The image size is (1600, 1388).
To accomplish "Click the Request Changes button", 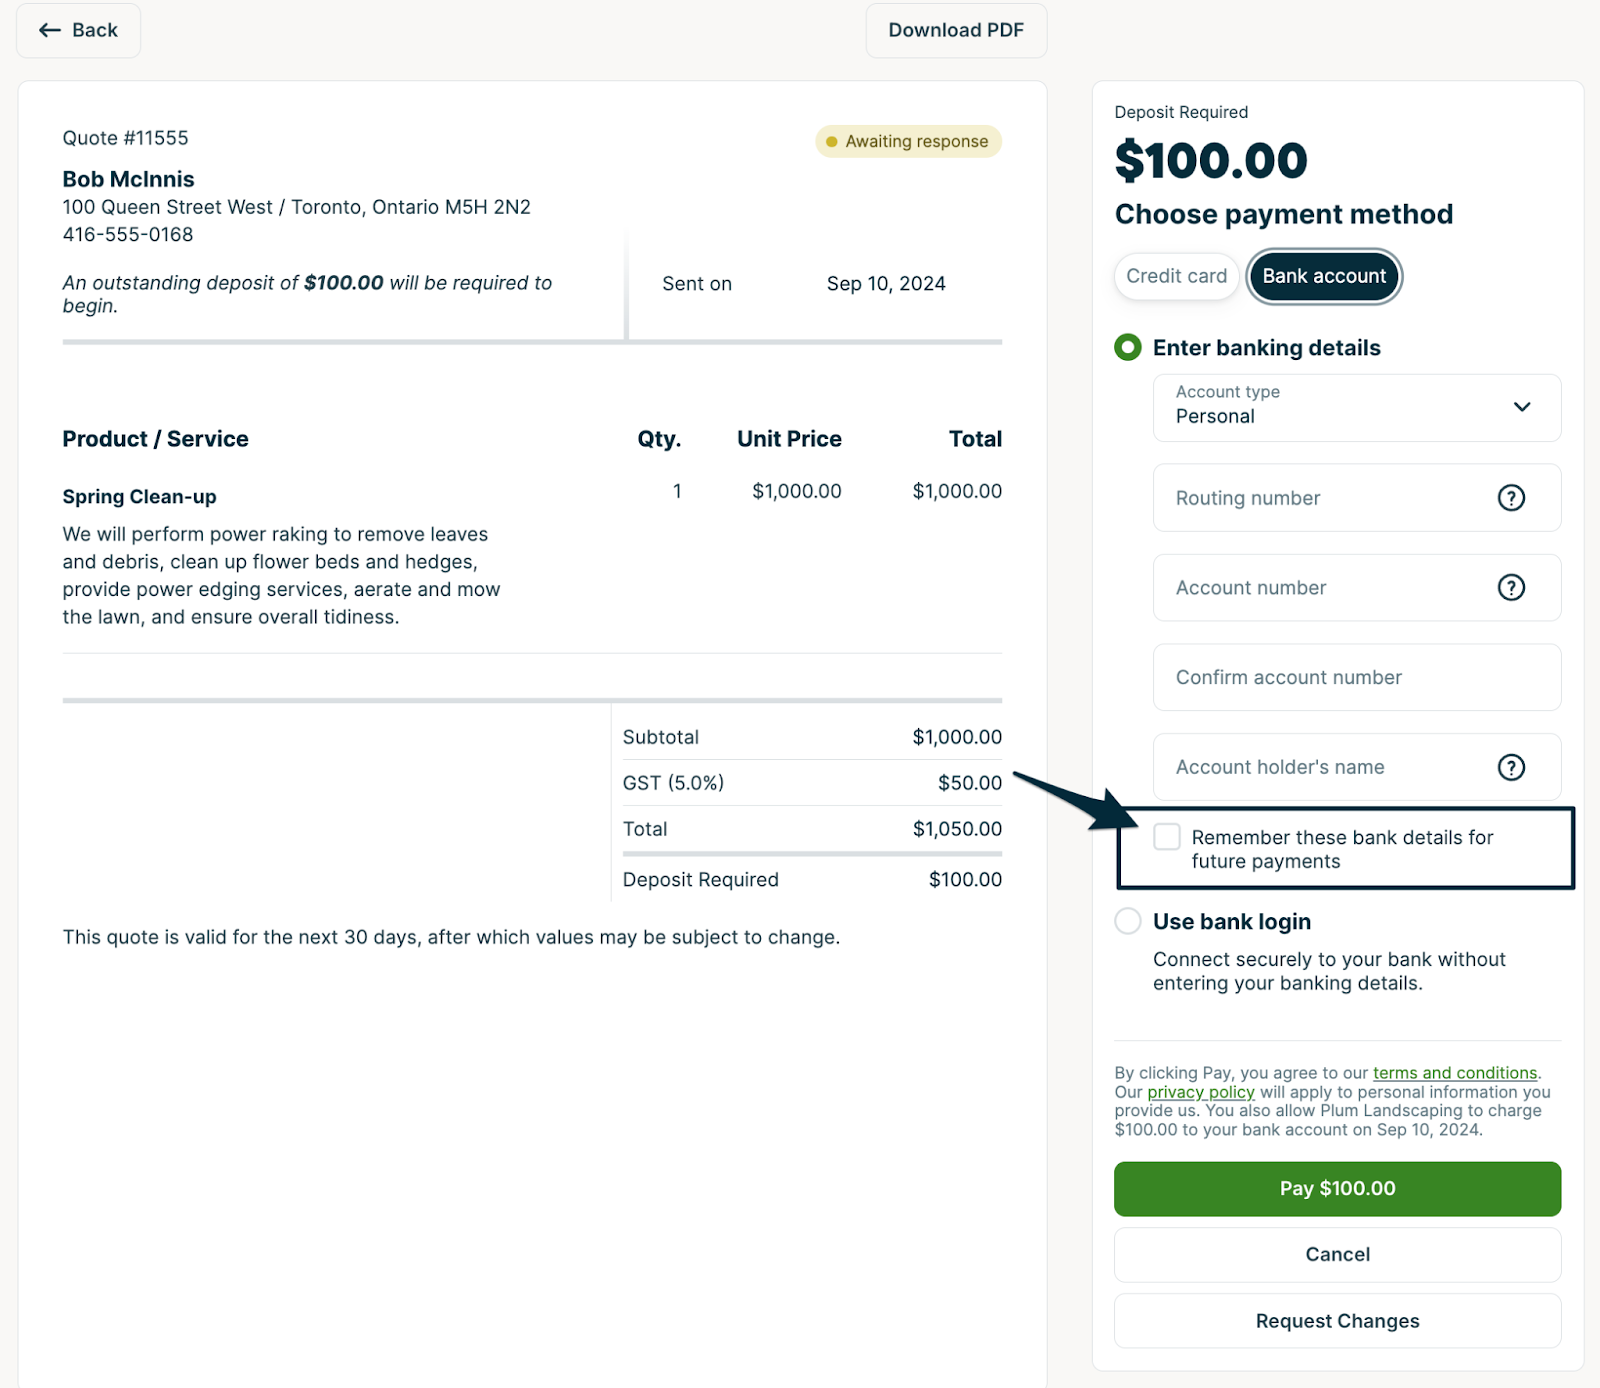I will coord(1337,1321).
